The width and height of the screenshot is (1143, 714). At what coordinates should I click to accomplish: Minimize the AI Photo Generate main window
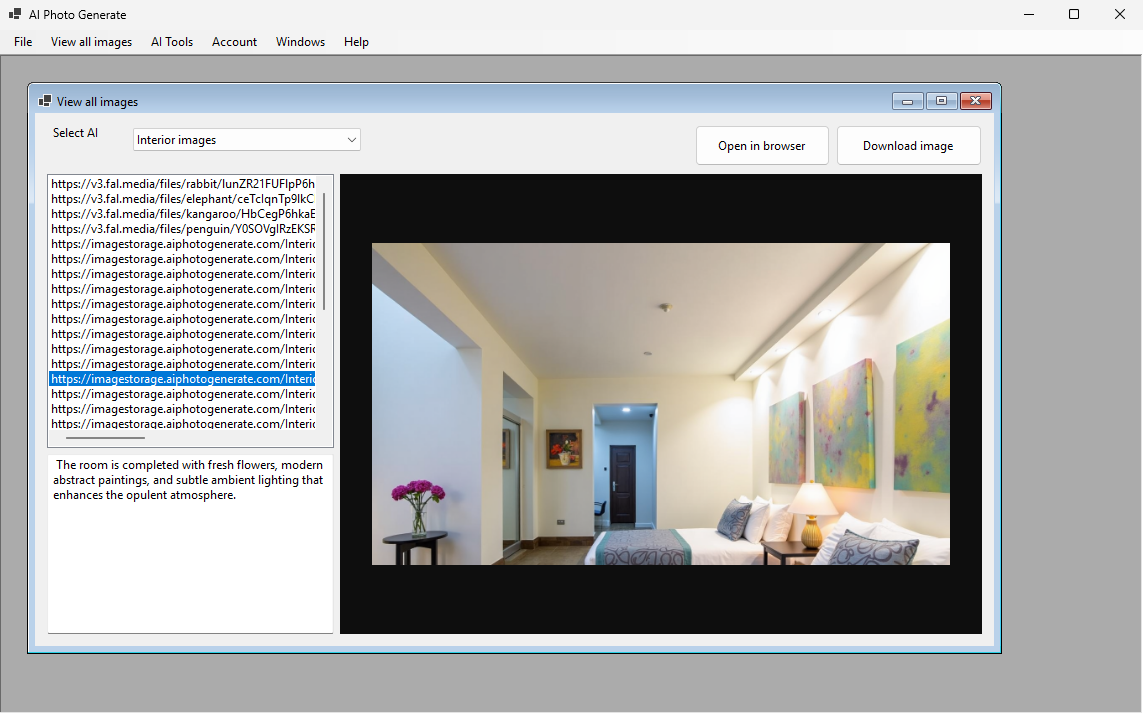pos(1029,14)
